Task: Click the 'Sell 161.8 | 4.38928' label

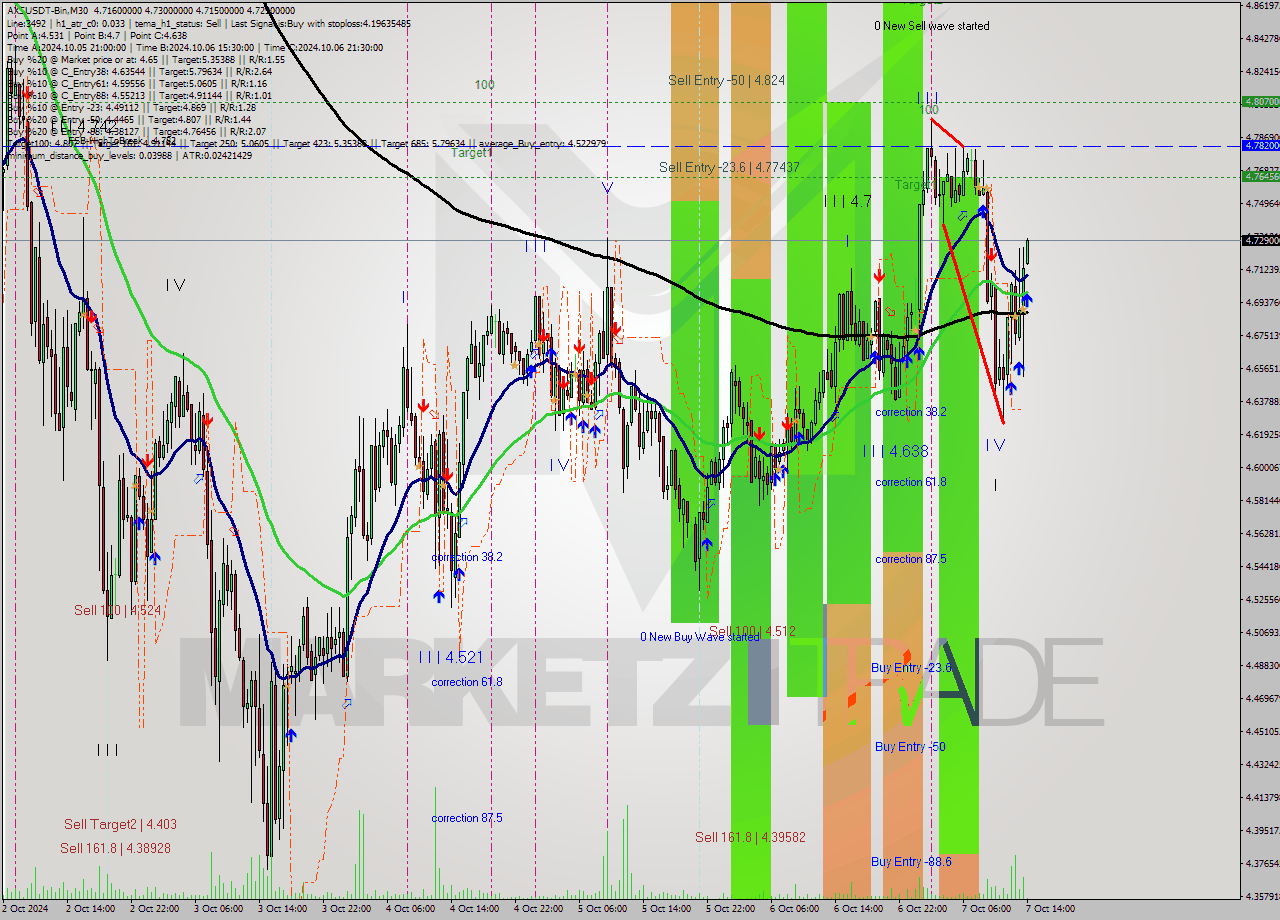Action: [115, 848]
